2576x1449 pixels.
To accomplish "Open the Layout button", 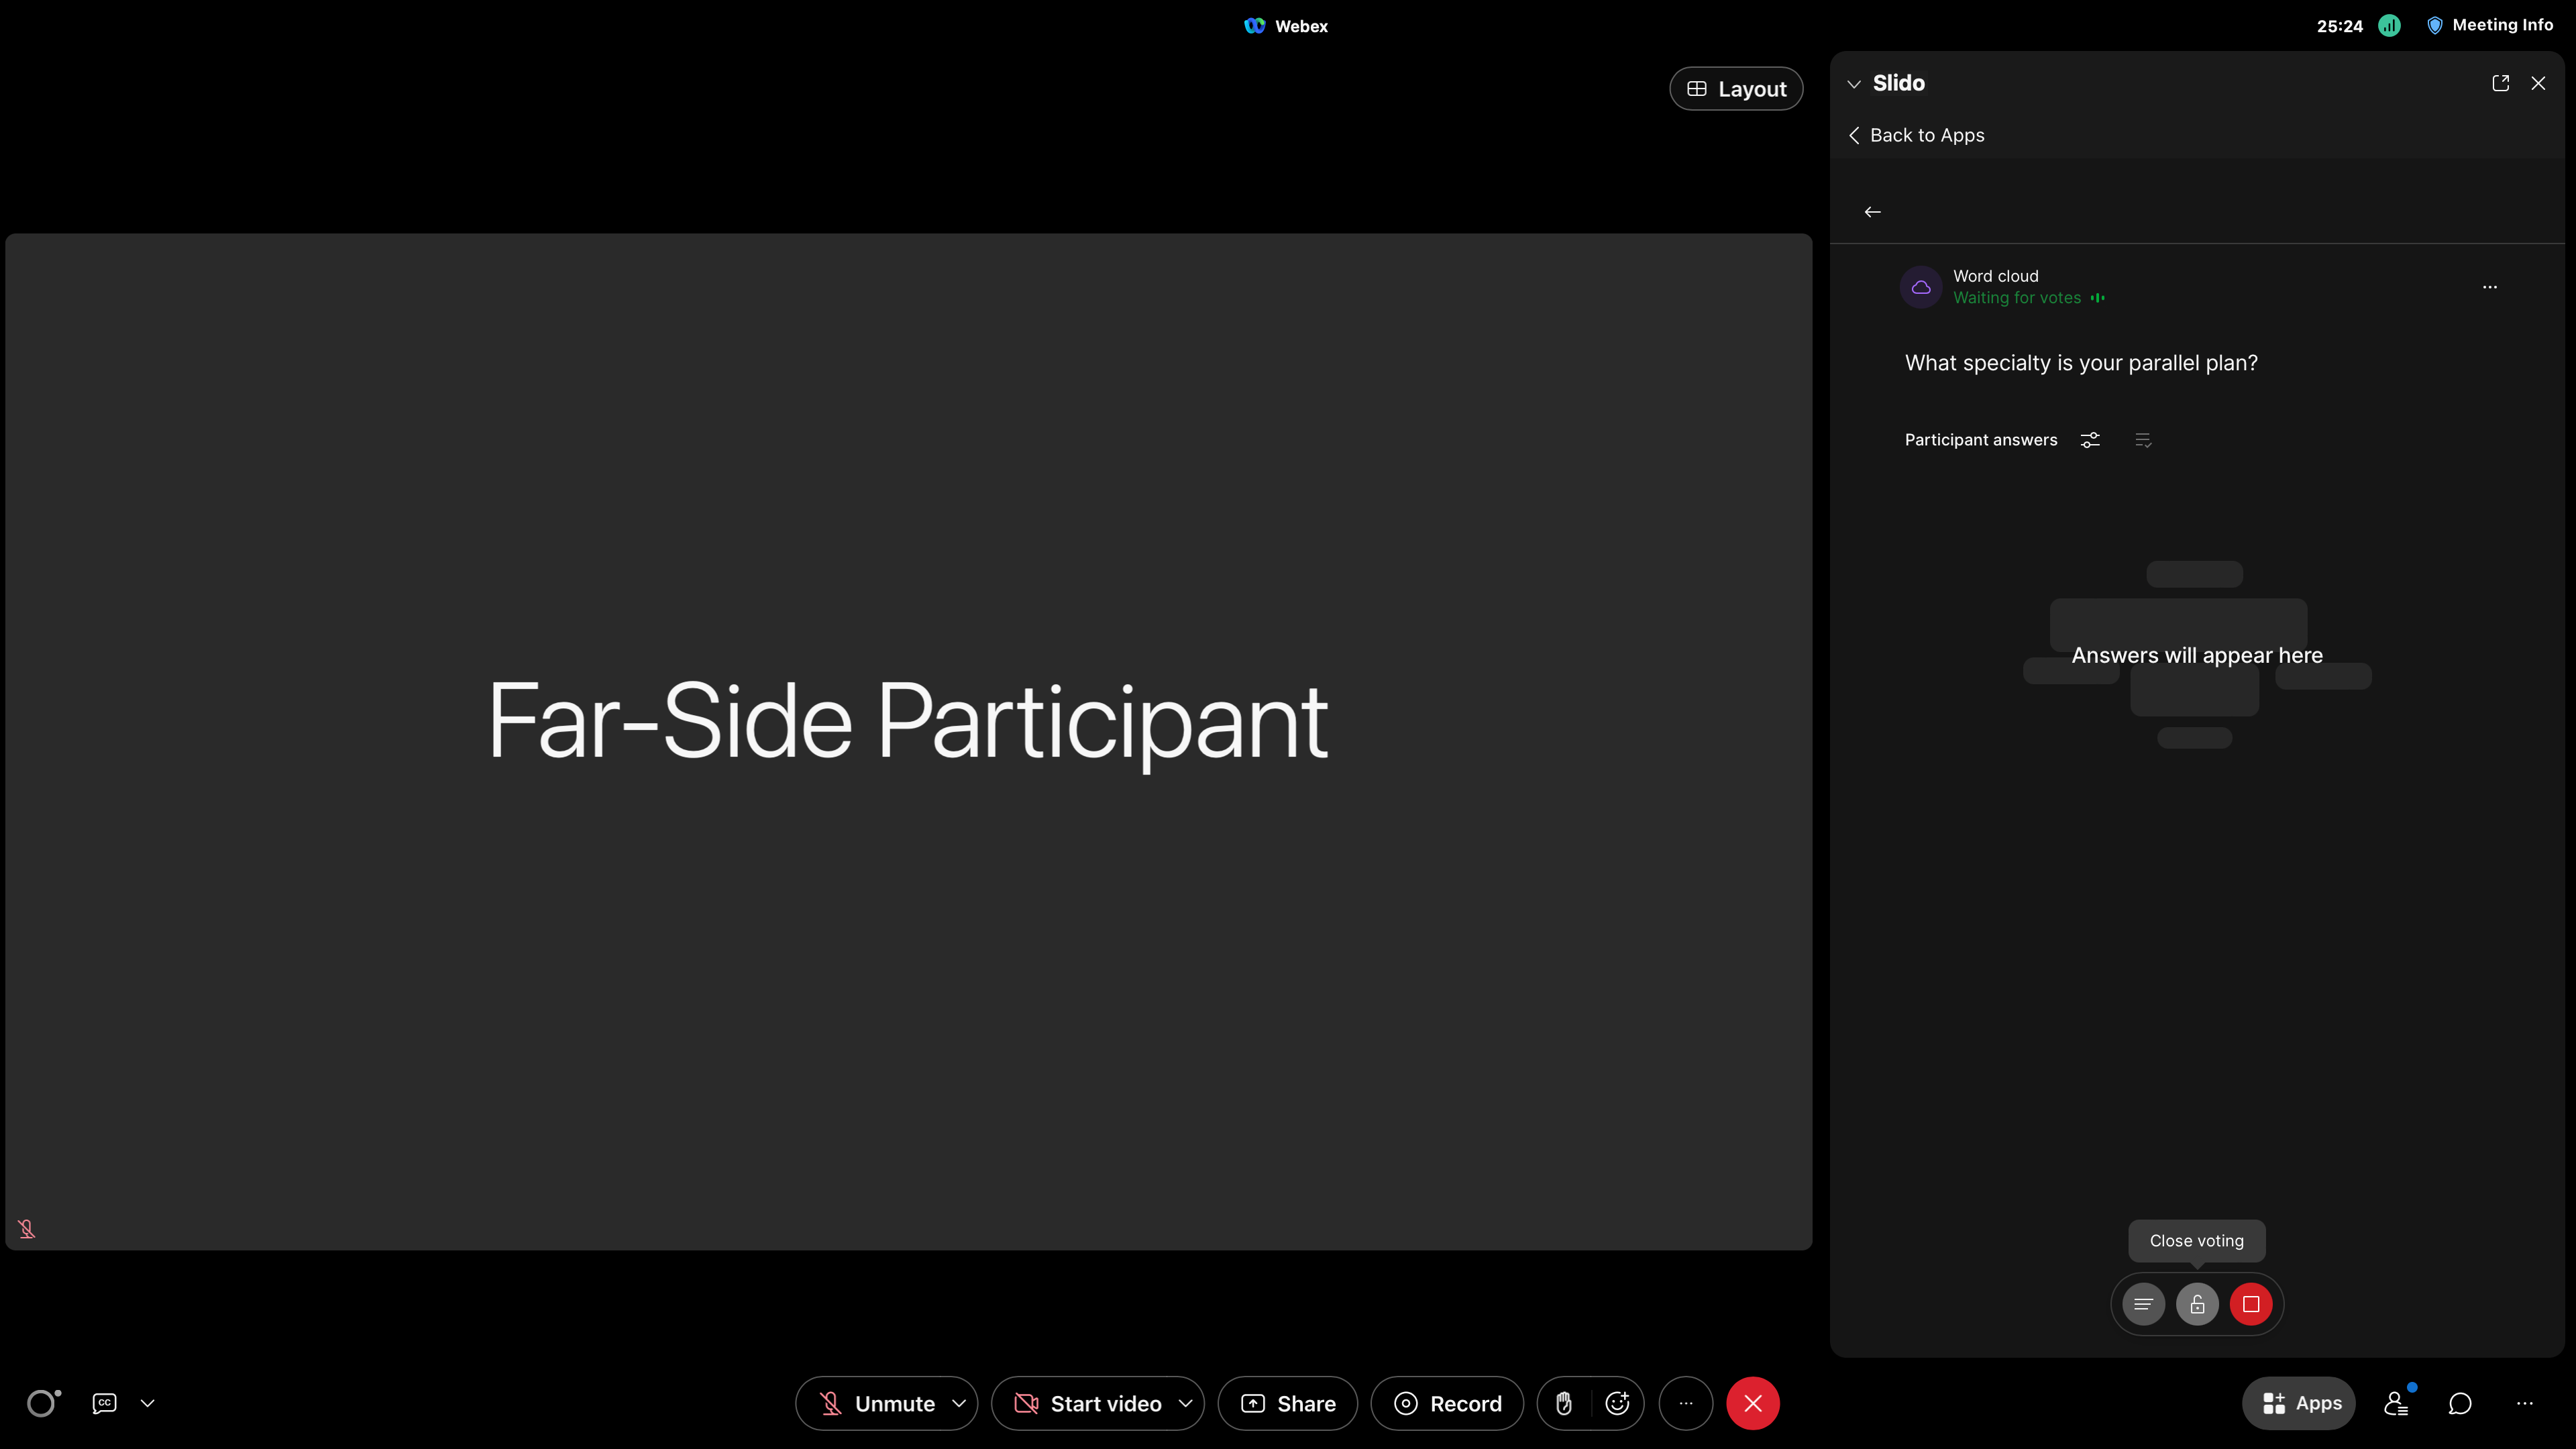I will tap(1736, 89).
